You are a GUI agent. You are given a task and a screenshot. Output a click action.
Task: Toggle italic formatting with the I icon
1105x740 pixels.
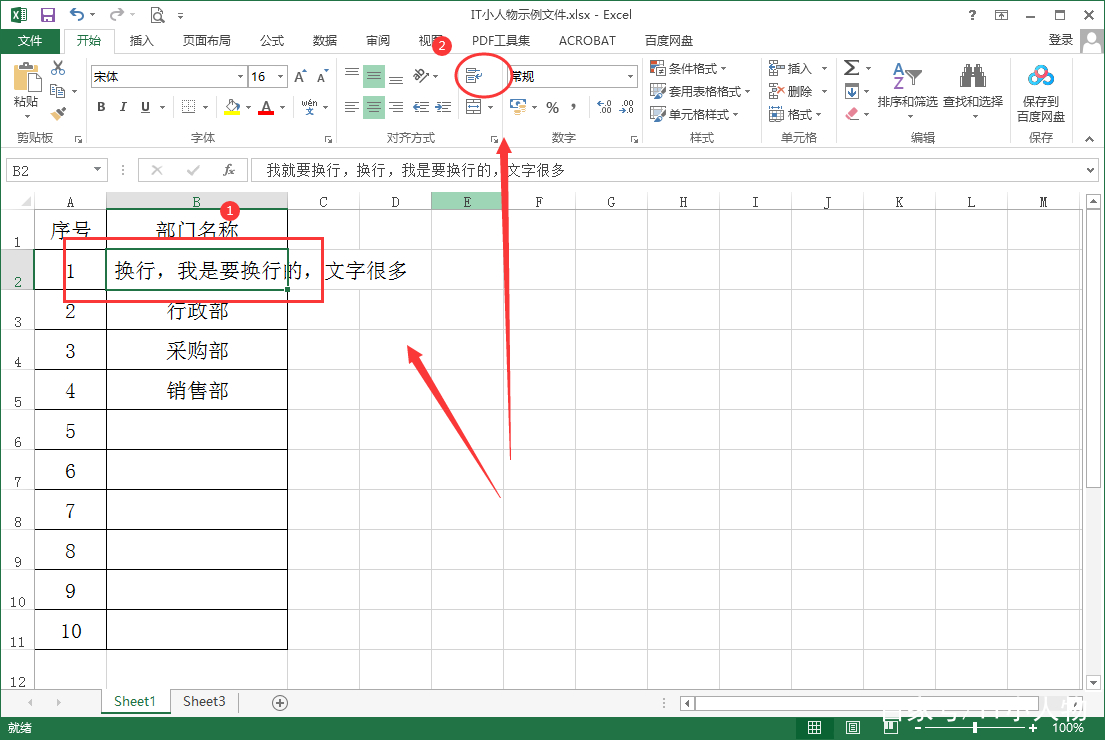tap(123, 106)
